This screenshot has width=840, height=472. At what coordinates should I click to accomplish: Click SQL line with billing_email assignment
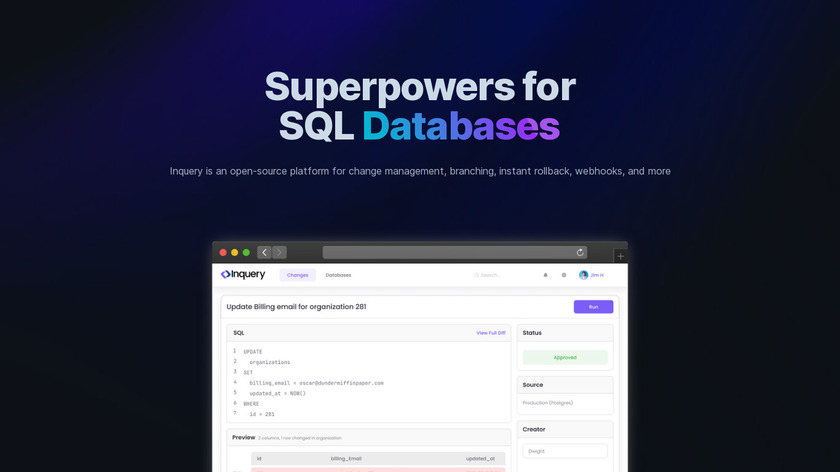tap(316, 383)
